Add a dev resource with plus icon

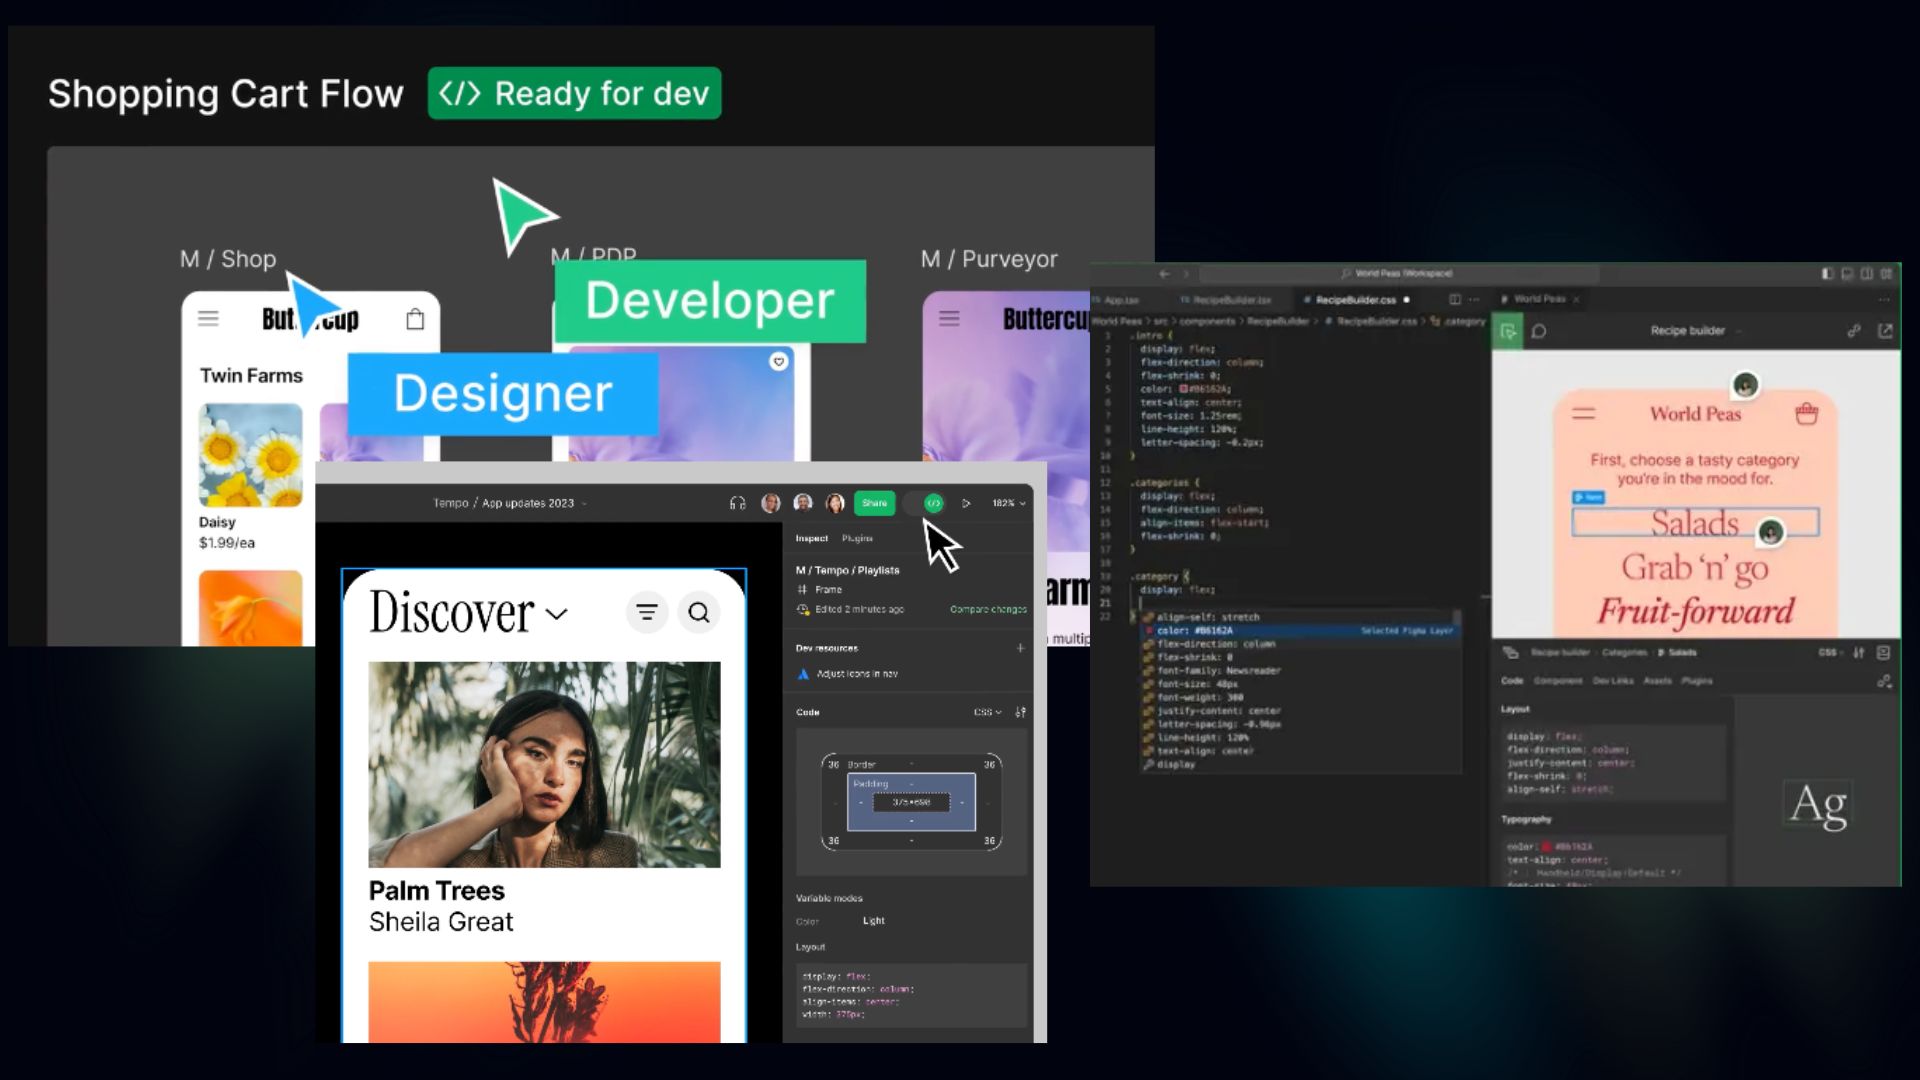1020,648
